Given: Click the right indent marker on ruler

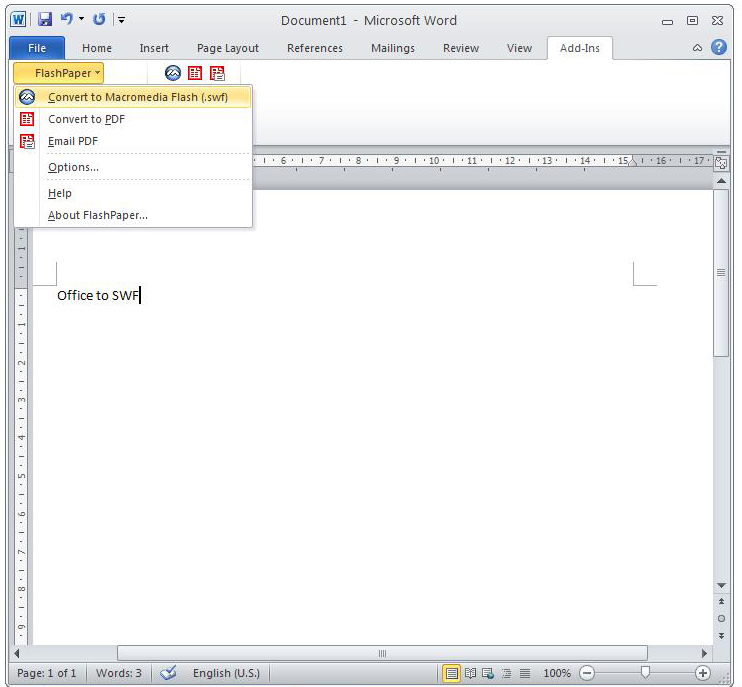Looking at the screenshot, I should [633, 161].
